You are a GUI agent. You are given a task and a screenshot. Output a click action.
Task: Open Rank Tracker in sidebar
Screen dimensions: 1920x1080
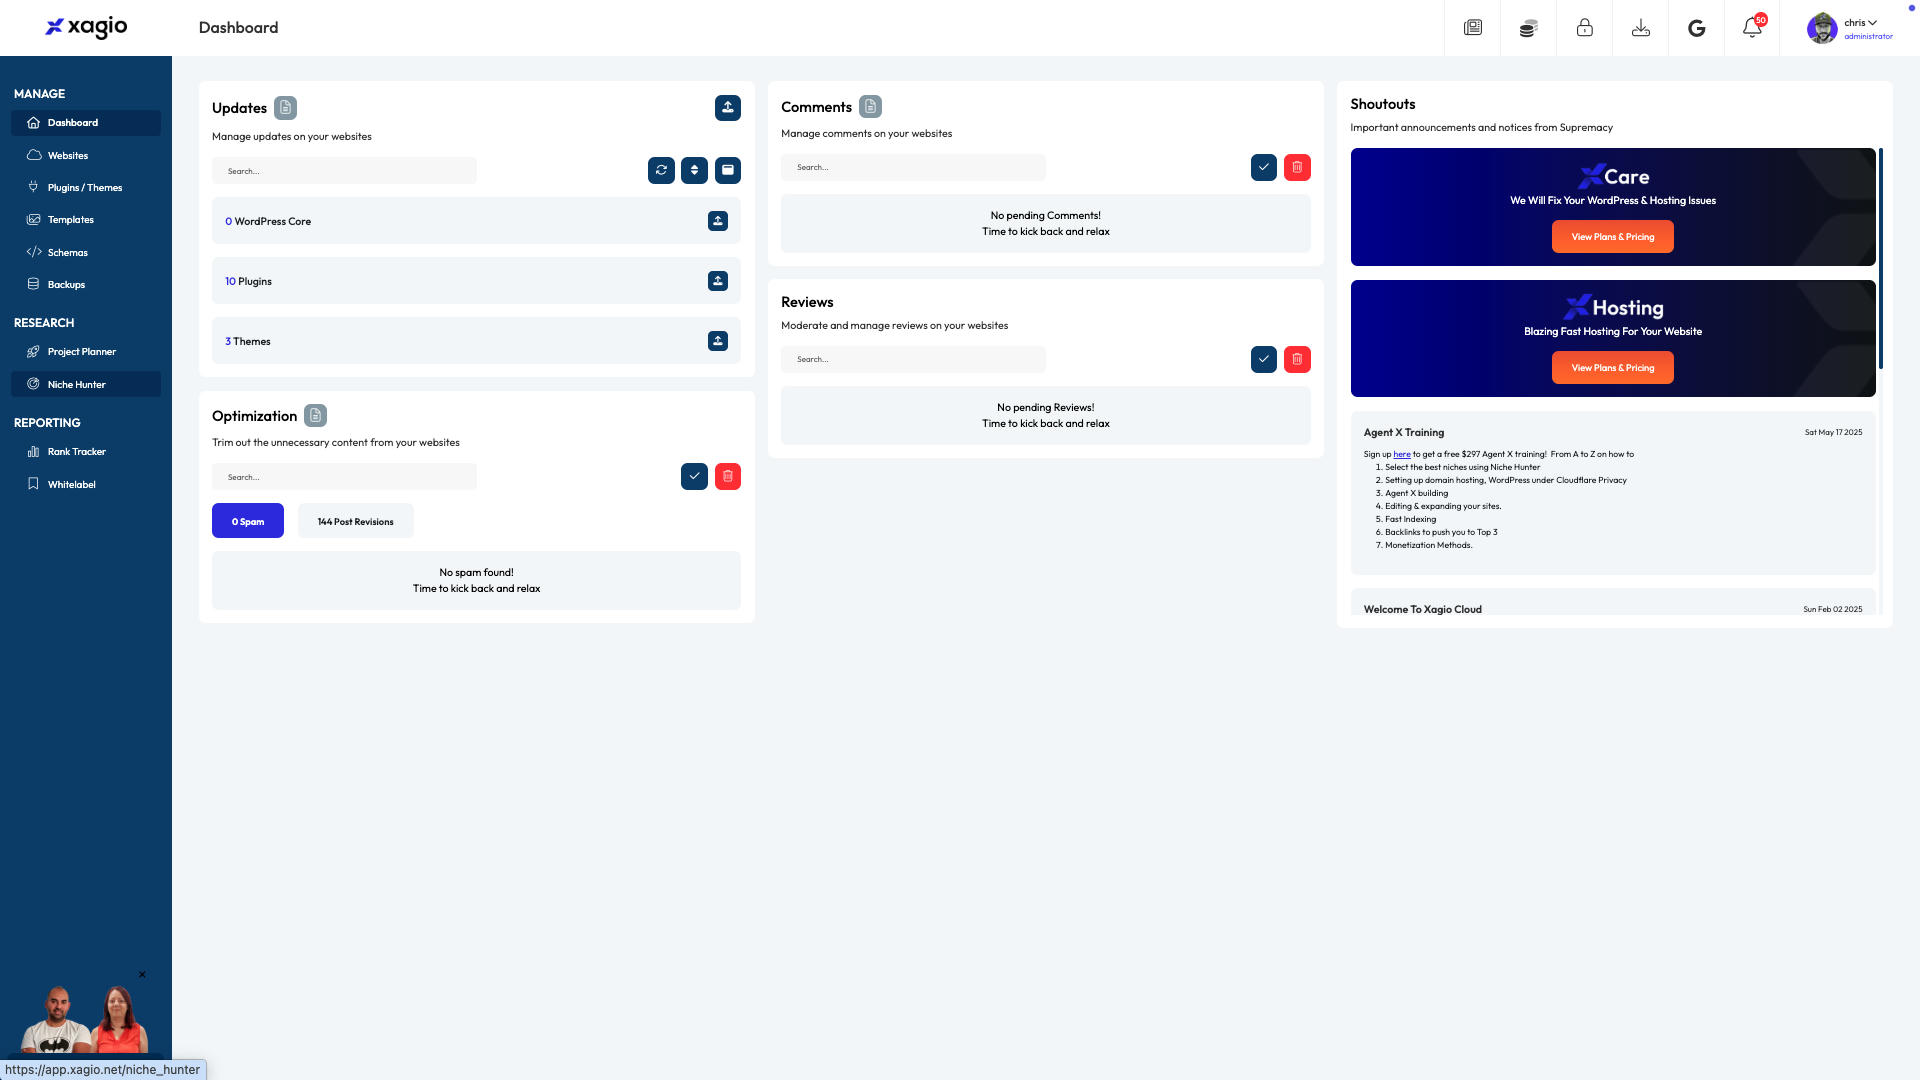coord(86,452)
